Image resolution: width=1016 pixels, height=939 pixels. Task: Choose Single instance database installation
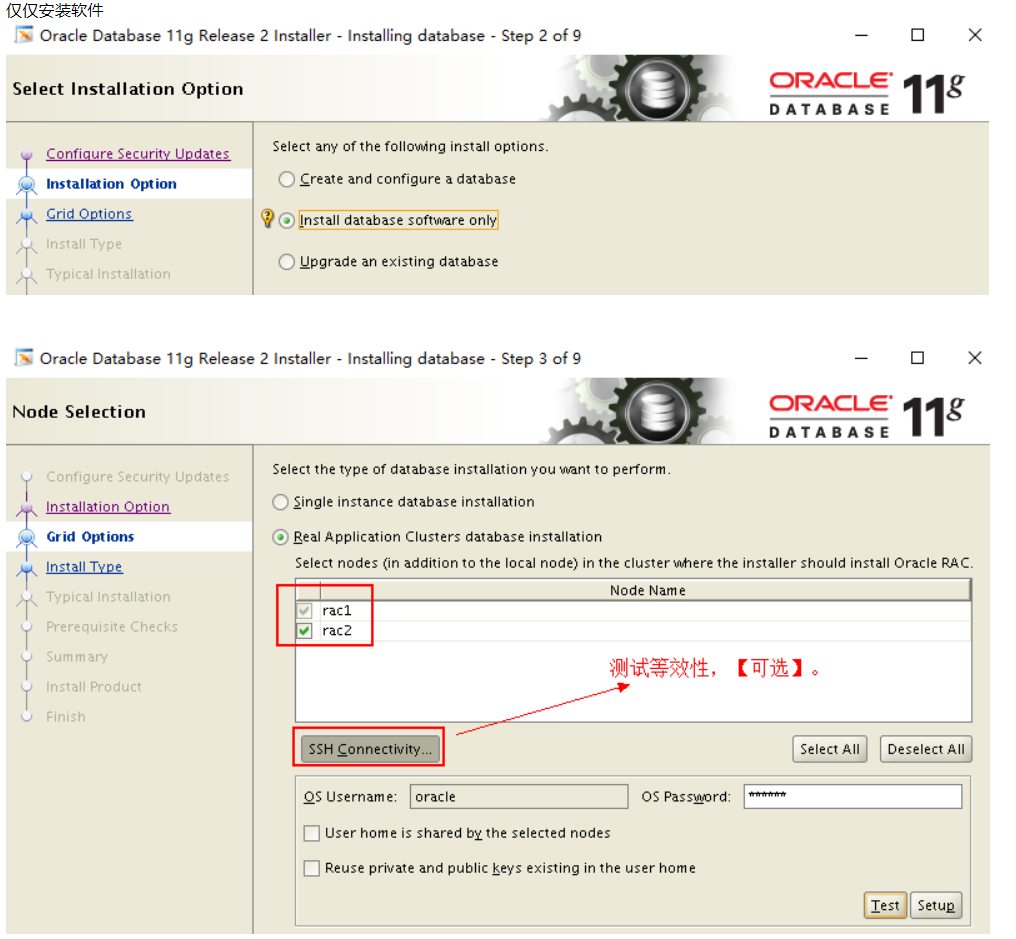coord(280,502)
